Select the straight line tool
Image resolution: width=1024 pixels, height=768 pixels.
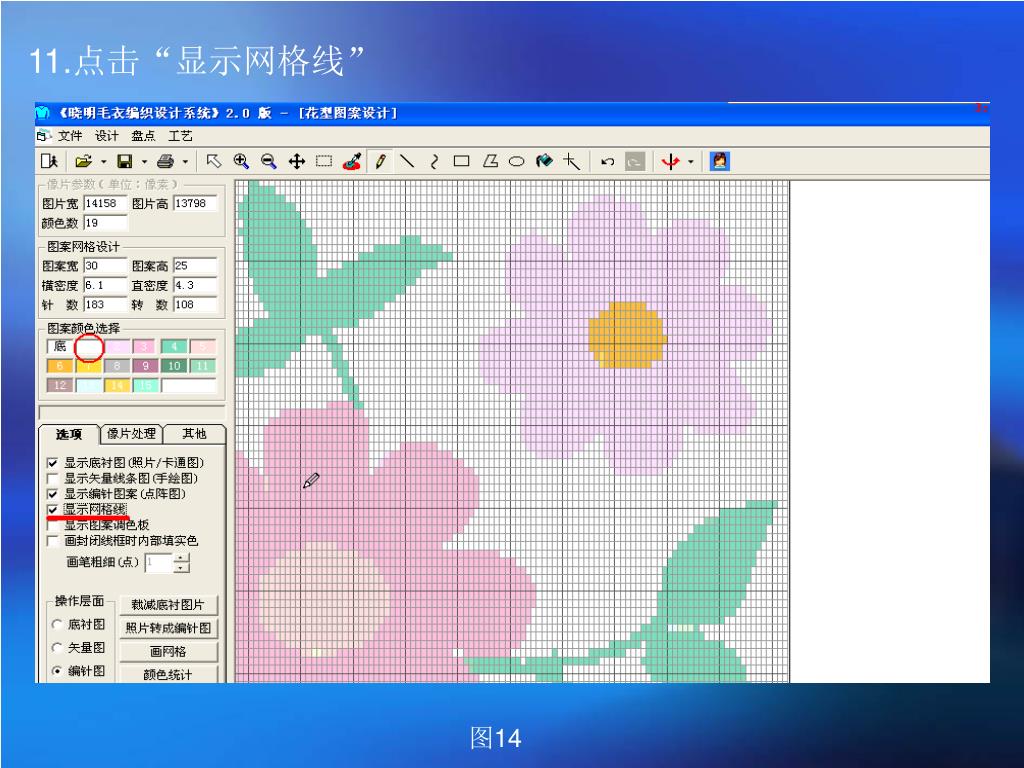click(x=407, y=161)
